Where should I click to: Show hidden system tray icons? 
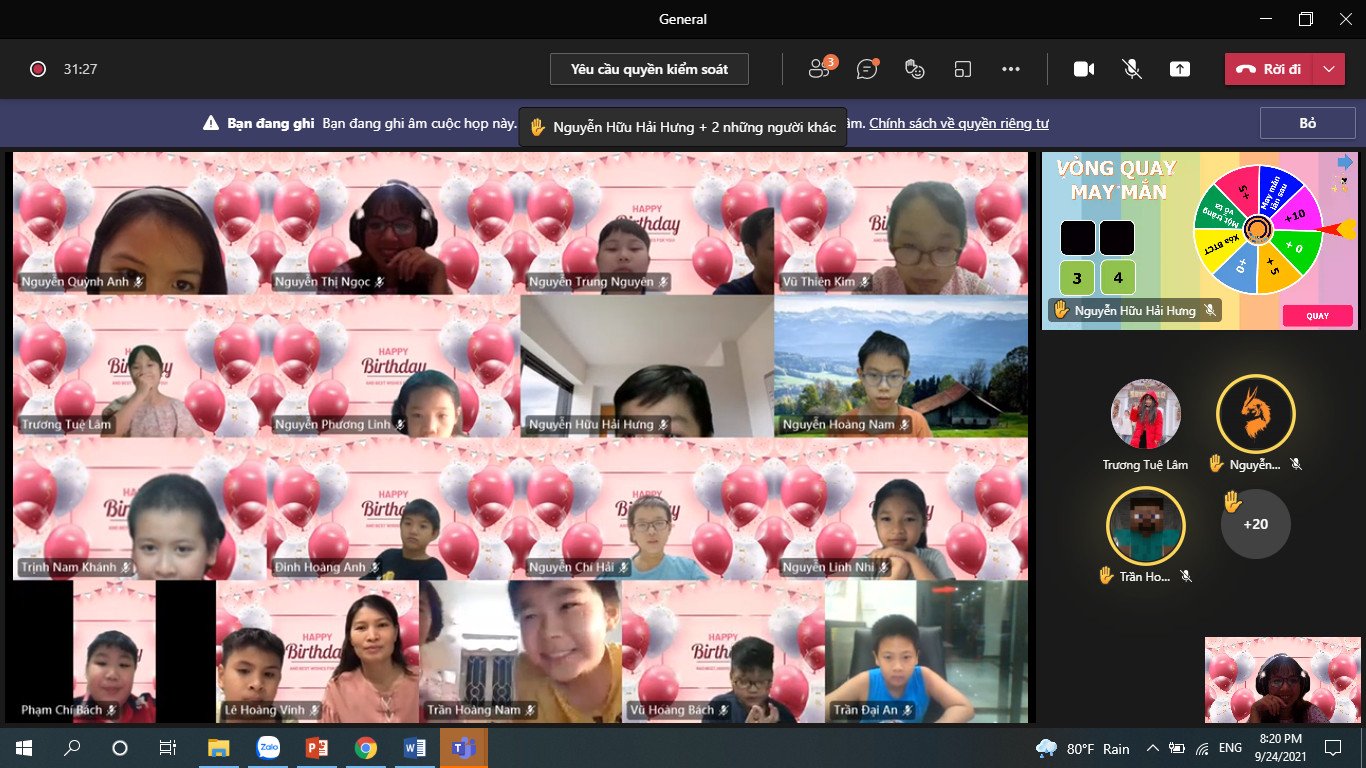click(1151, 748)
